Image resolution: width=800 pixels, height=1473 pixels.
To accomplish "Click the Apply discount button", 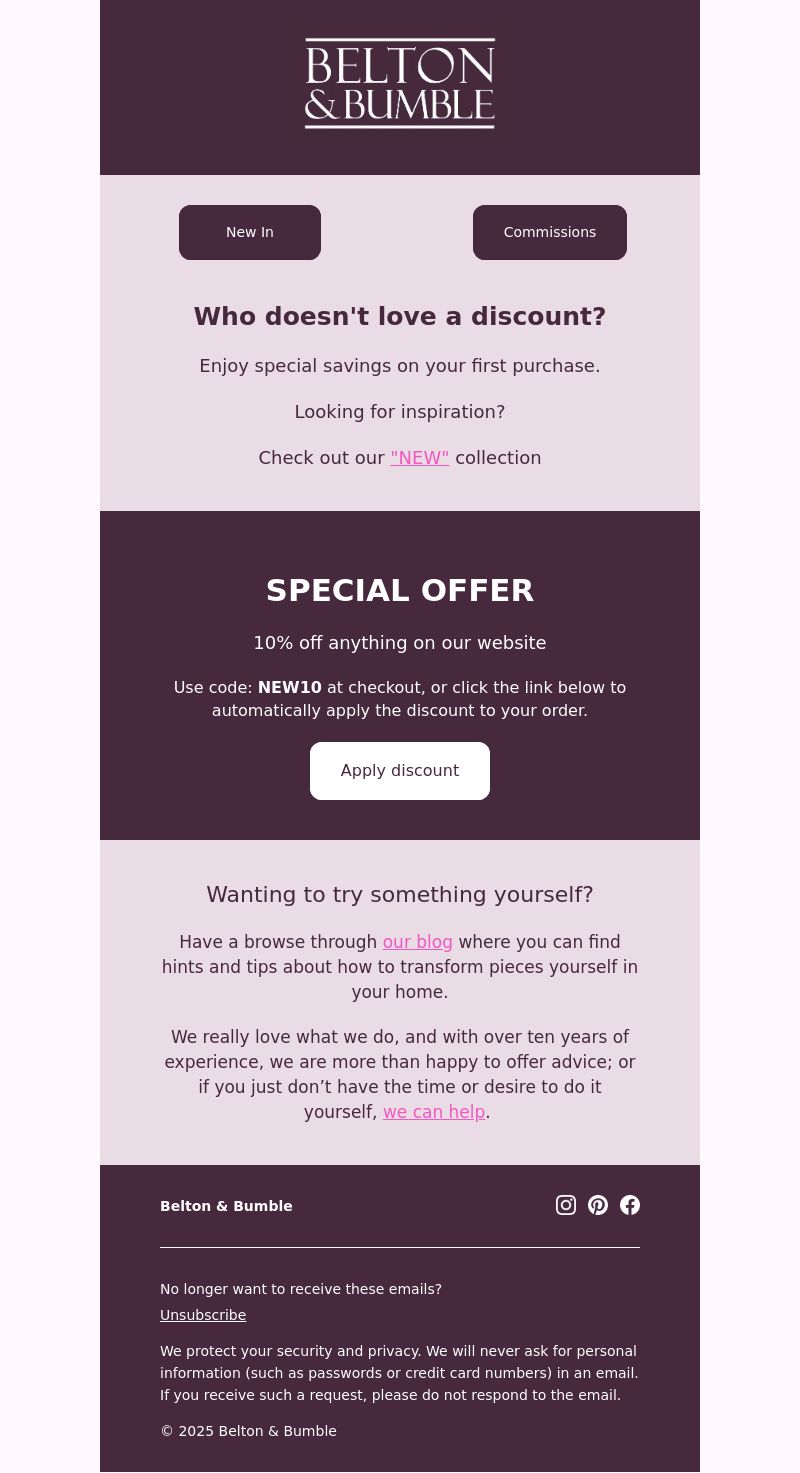I will (x=400, y=771).
